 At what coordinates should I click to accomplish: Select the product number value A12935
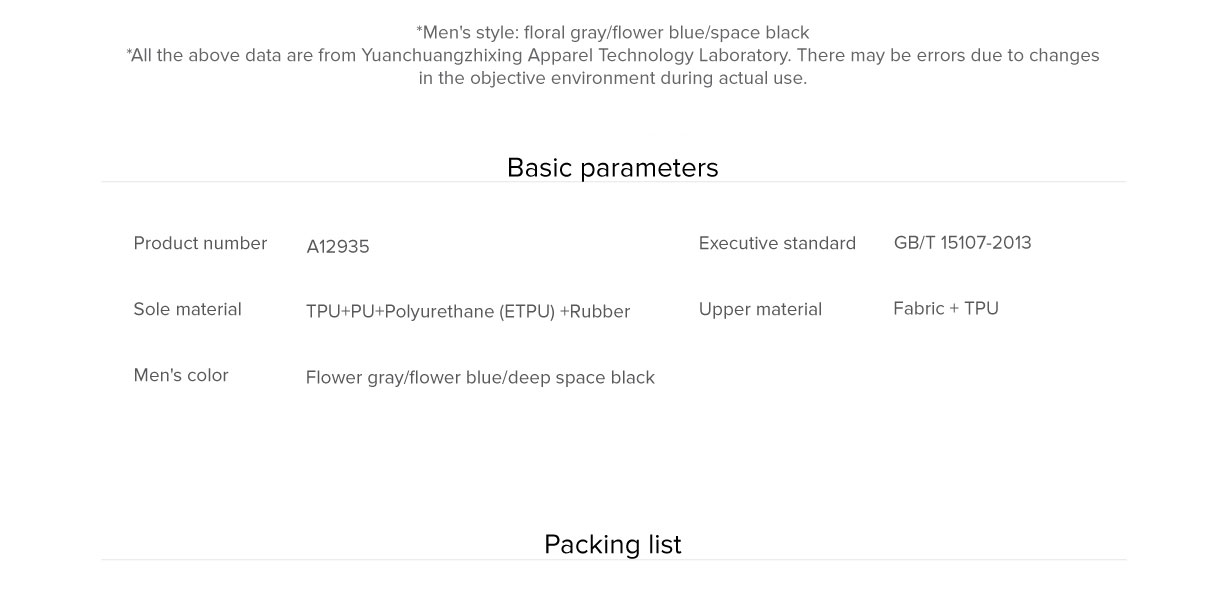(338, 246)
